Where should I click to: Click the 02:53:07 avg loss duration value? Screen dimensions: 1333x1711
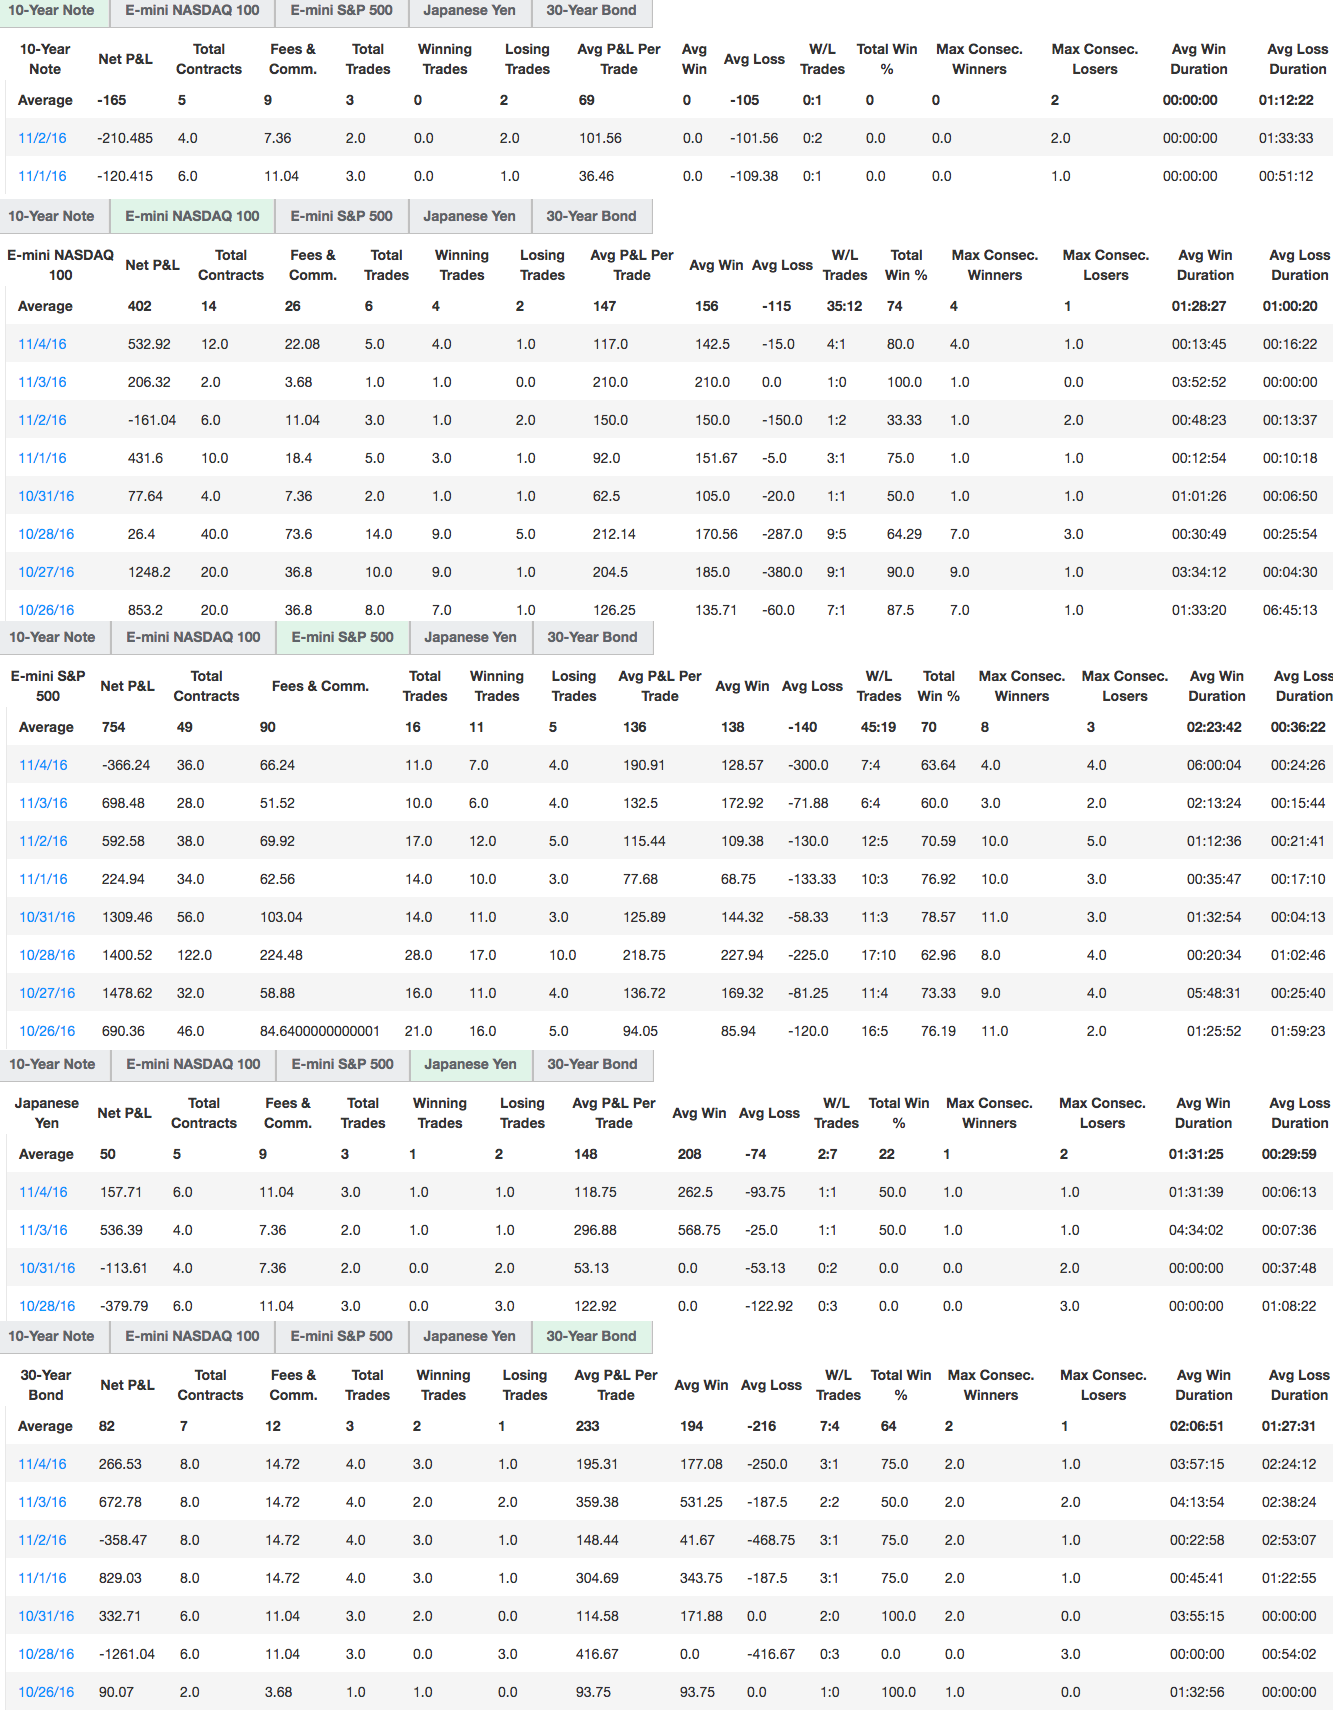tap(1289, 1540)
